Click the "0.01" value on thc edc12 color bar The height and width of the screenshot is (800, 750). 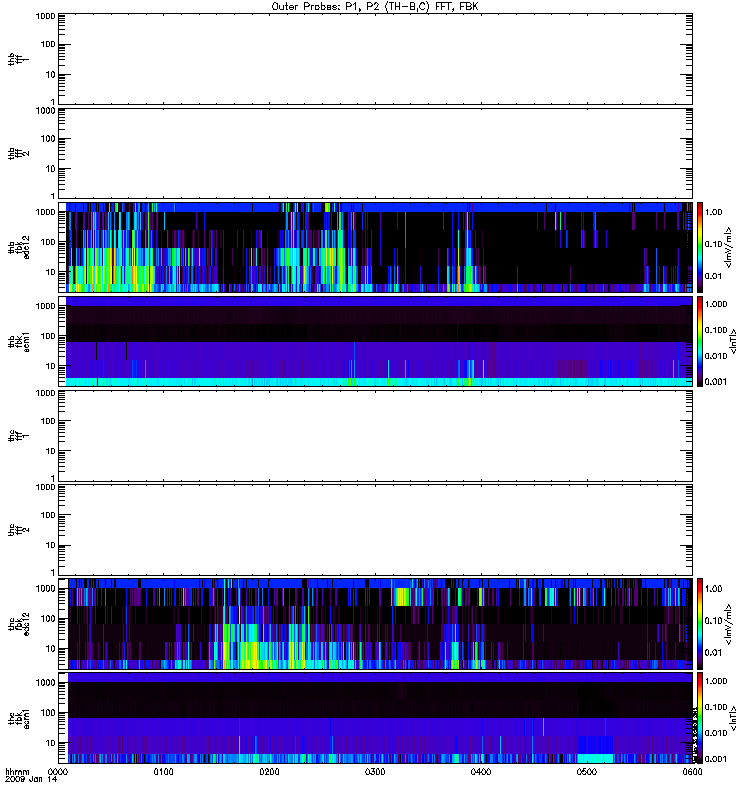(x=713, y=653)
